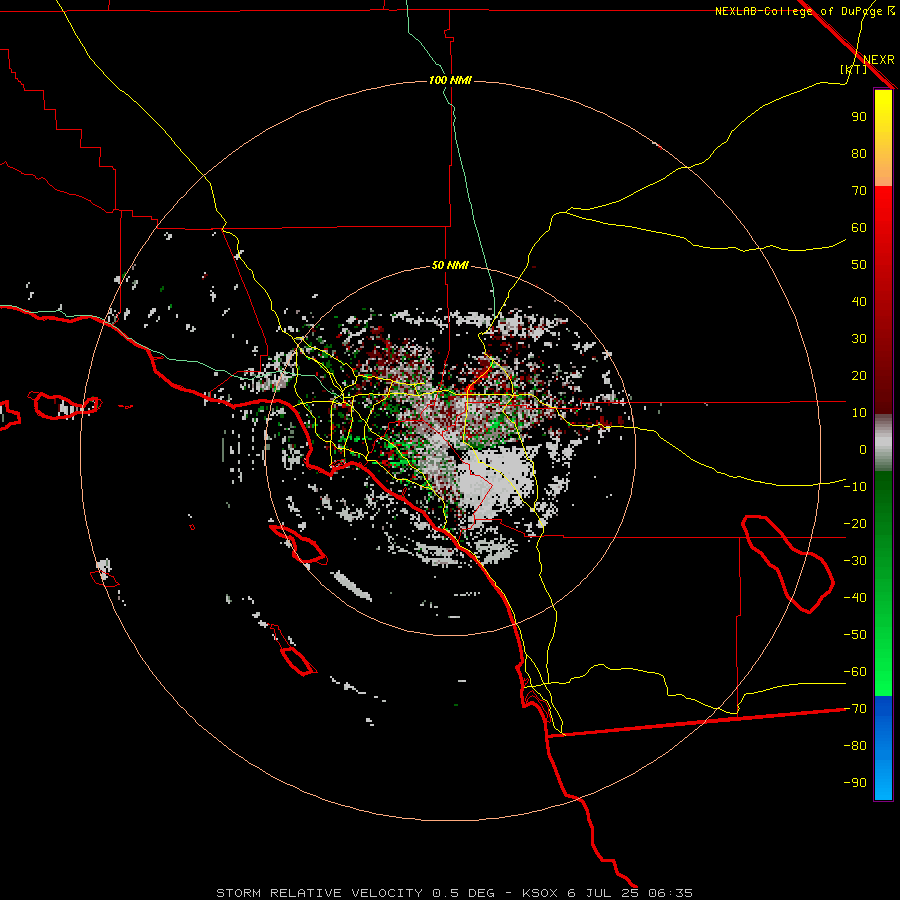This screenshot has height=900, width=900.
Task: Click the 80 value on the velocity scale
Action: tap(859, 154)
